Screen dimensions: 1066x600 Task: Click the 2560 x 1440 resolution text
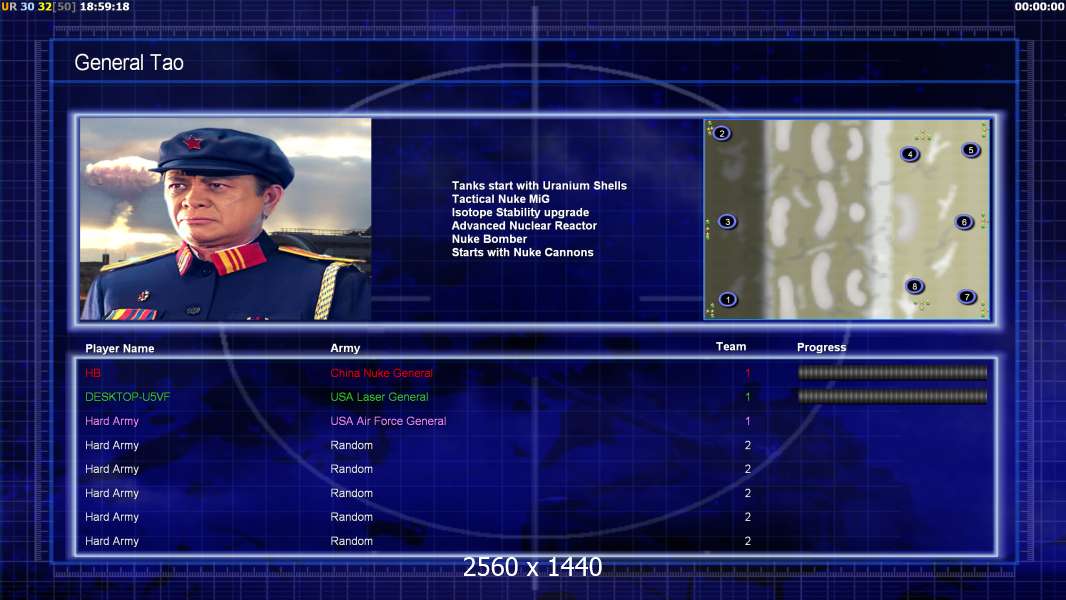(532, 567)
